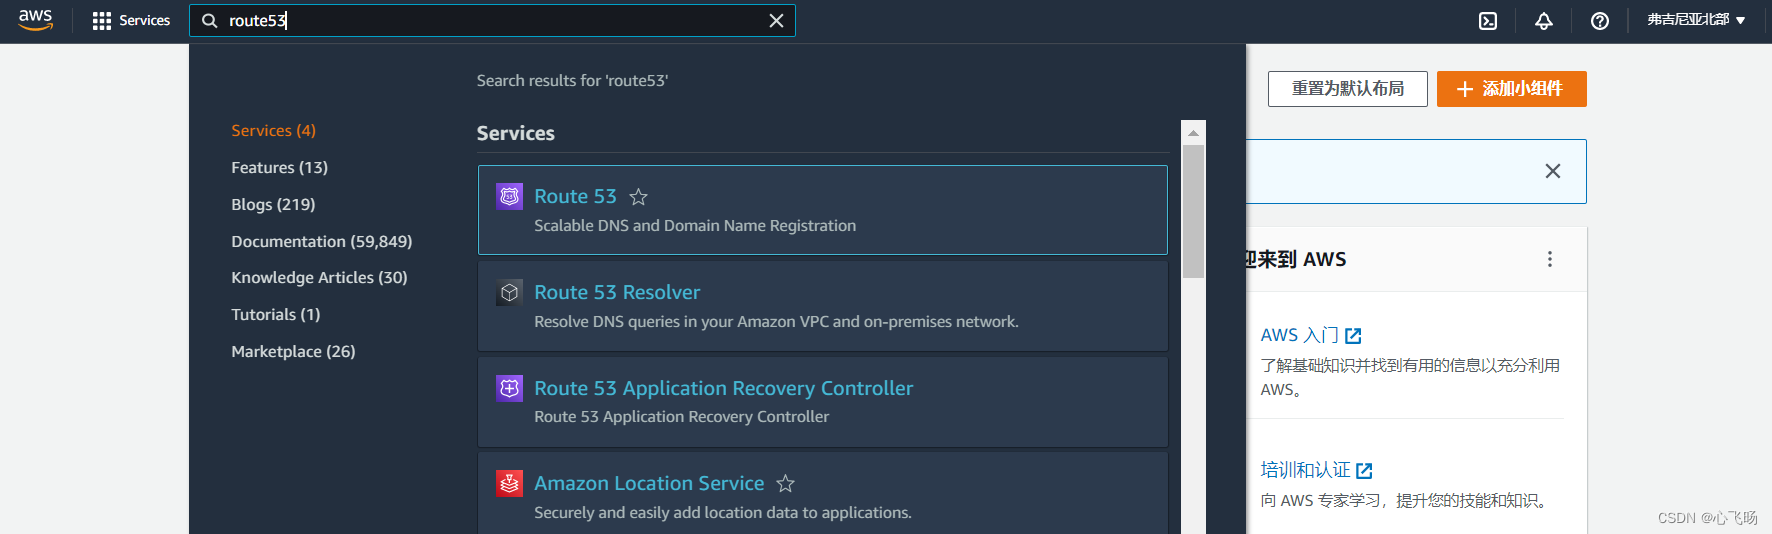Click the 重置为默认布局 button
The width and height of the screenshot is (1772, 534).
[x=1348, y=89]
